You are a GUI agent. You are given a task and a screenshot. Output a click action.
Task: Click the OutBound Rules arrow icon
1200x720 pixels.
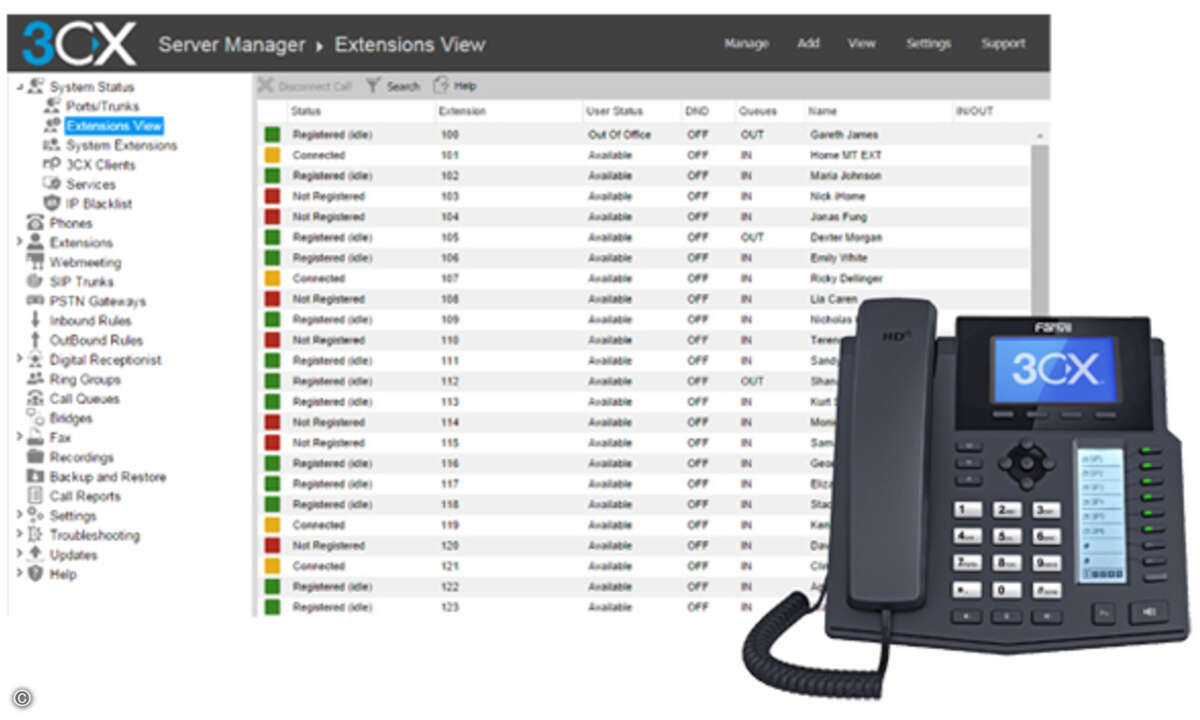[36, 340]
